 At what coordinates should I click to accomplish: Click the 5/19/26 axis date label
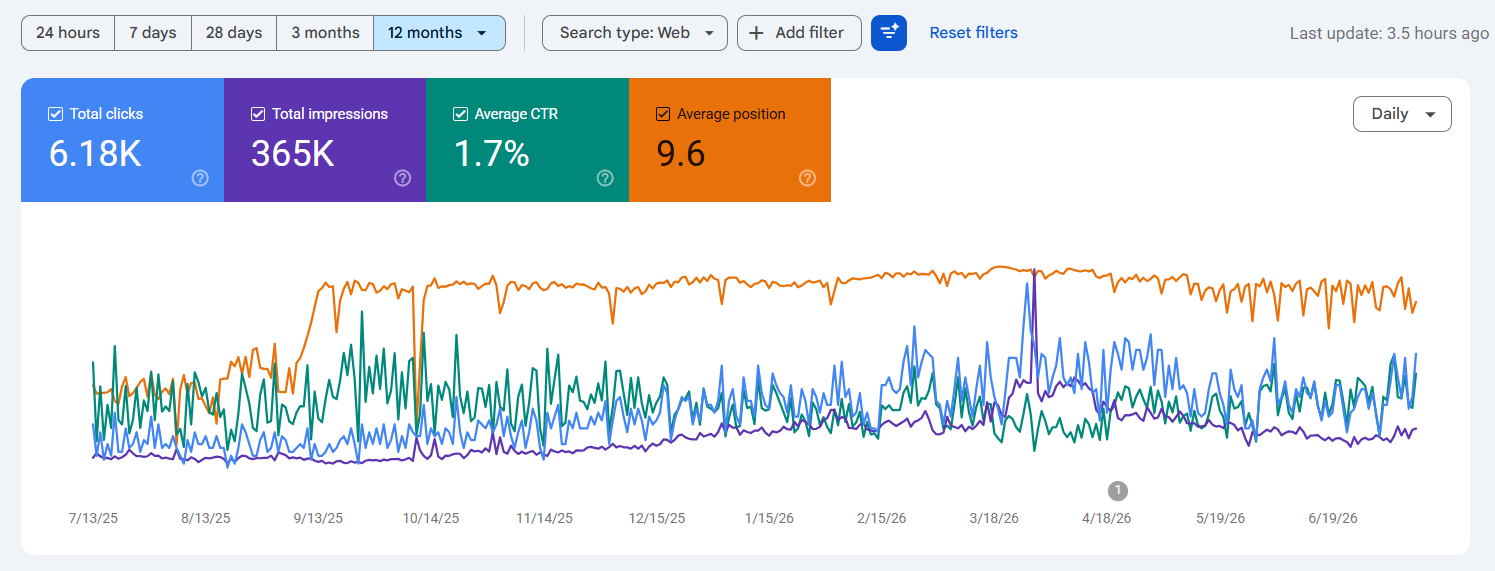click(x=1220, y=518)
